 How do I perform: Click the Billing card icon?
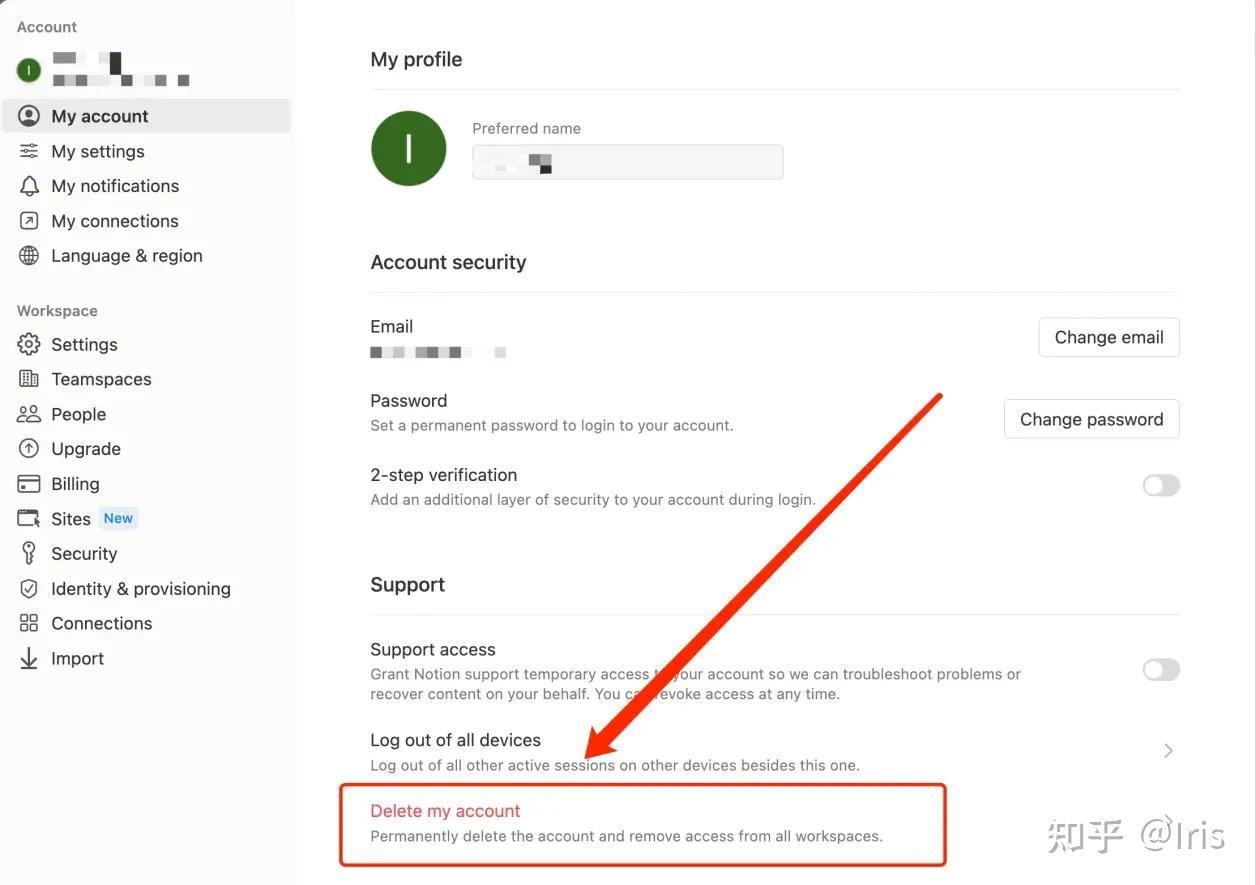coord(29,484)
